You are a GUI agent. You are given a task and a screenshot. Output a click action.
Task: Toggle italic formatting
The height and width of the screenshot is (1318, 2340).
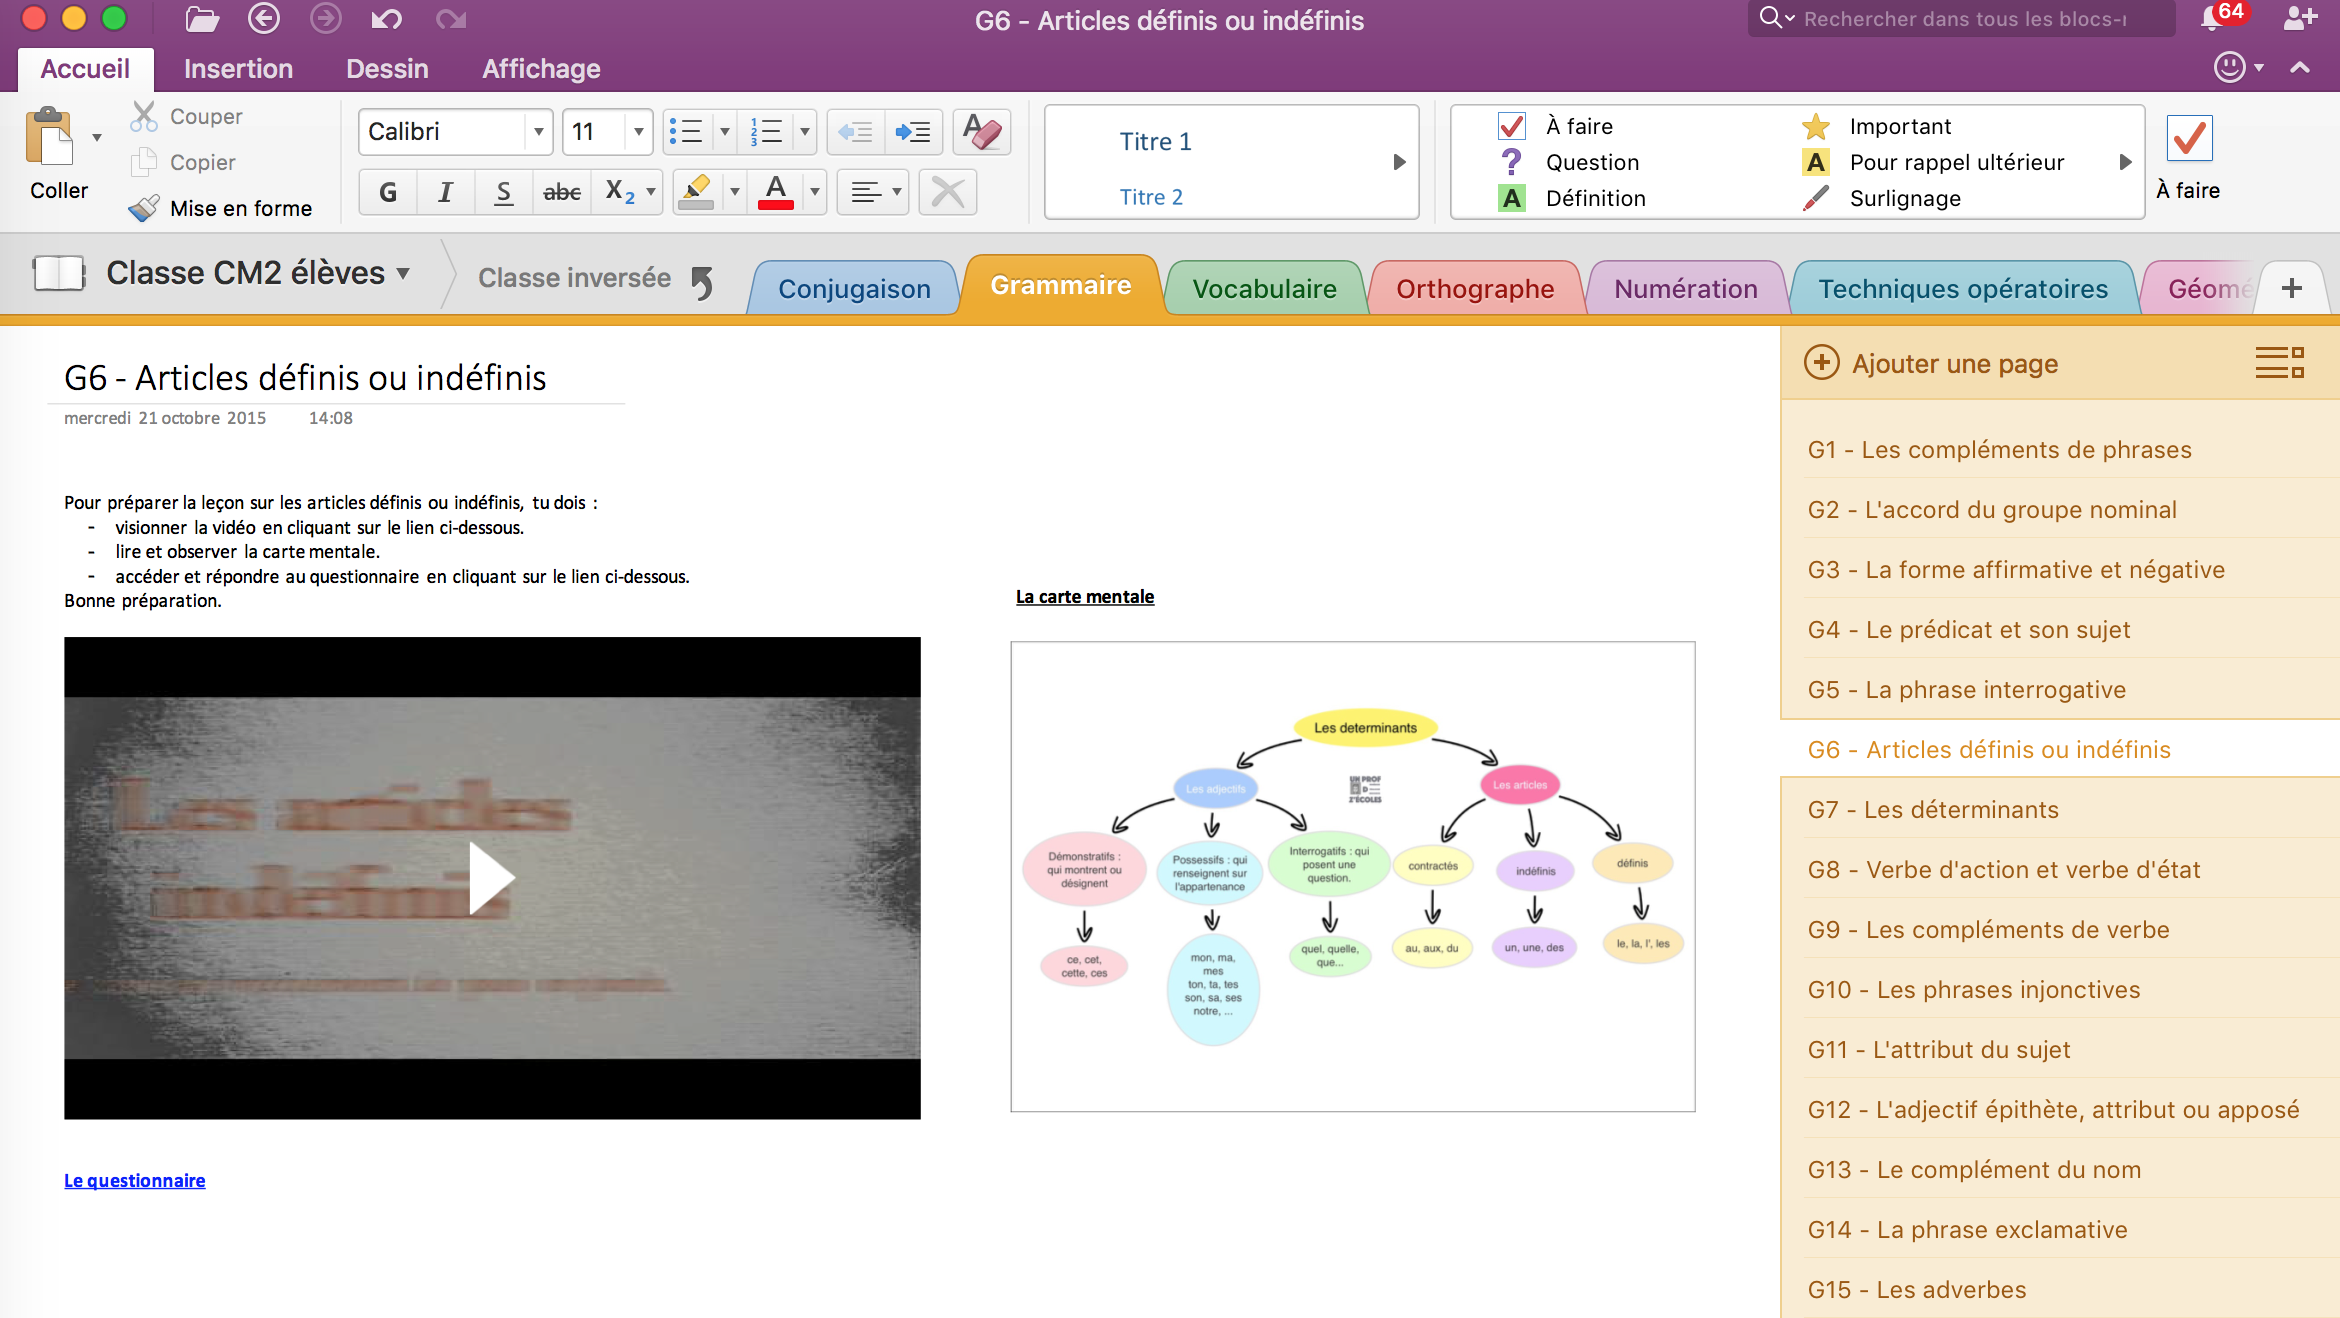pos(446,192)
